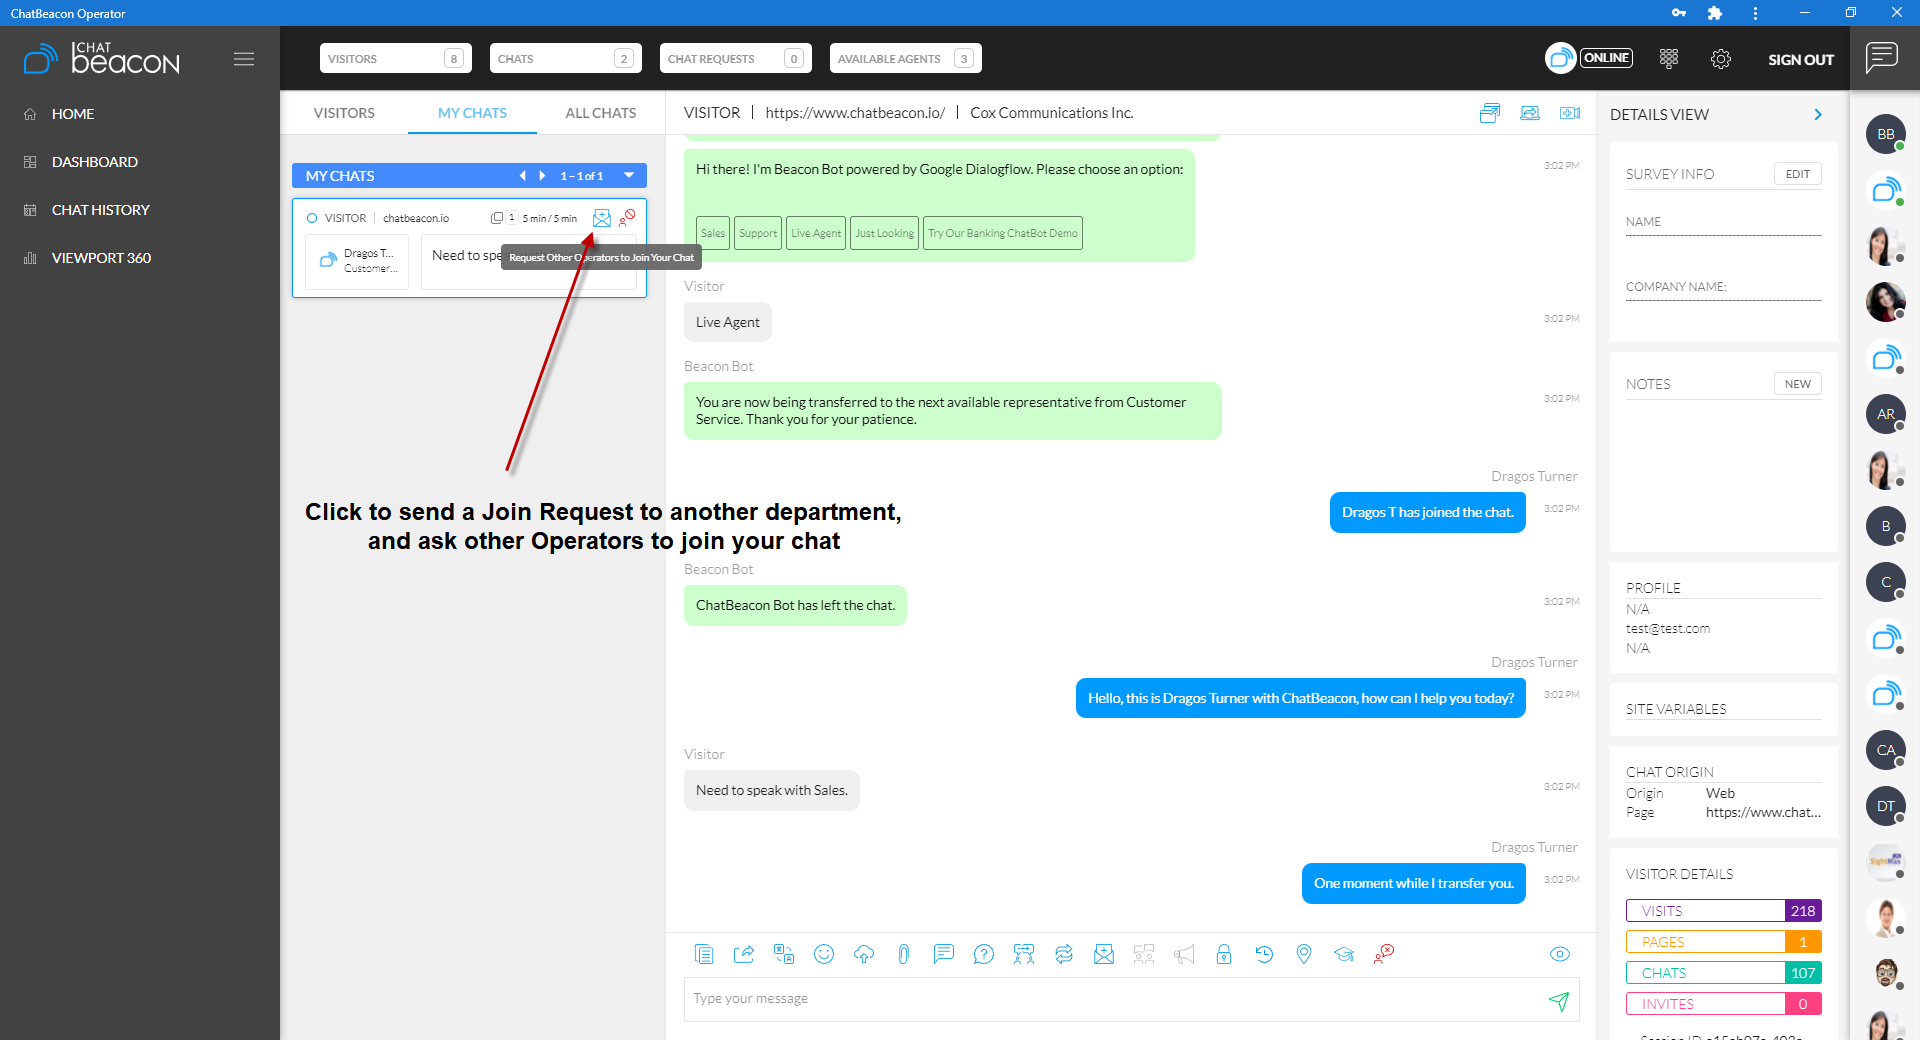
Task: Click the graduation cap icon
Action: (1344, 954)
